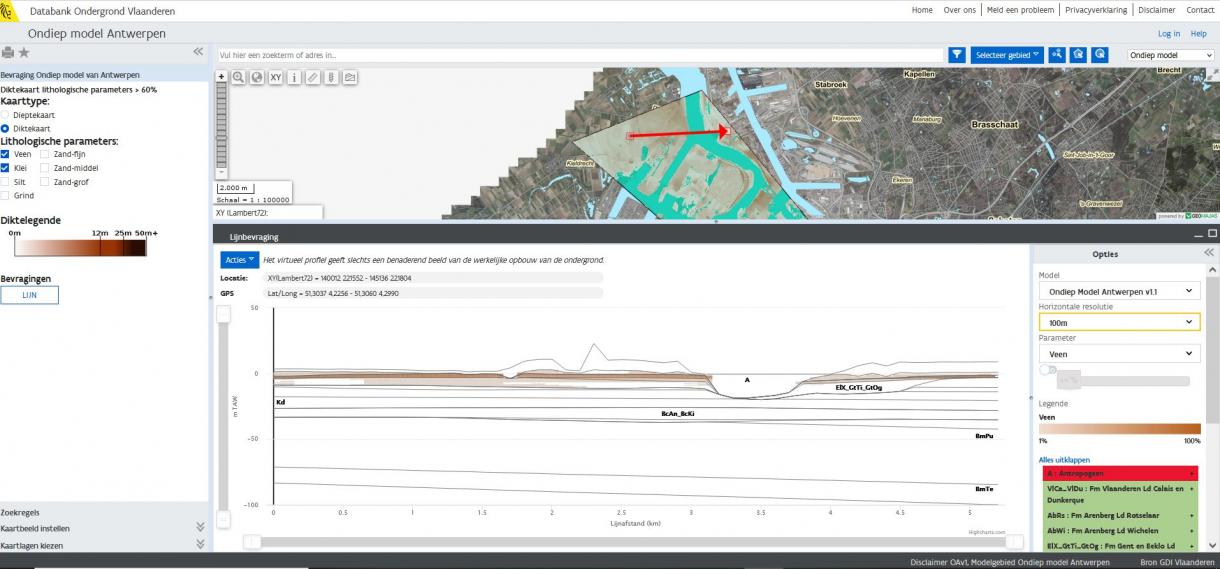Enable the Zand-middel checkbox
The image size is (1220, 569).
pyautogui.click(x=45, y=168)
